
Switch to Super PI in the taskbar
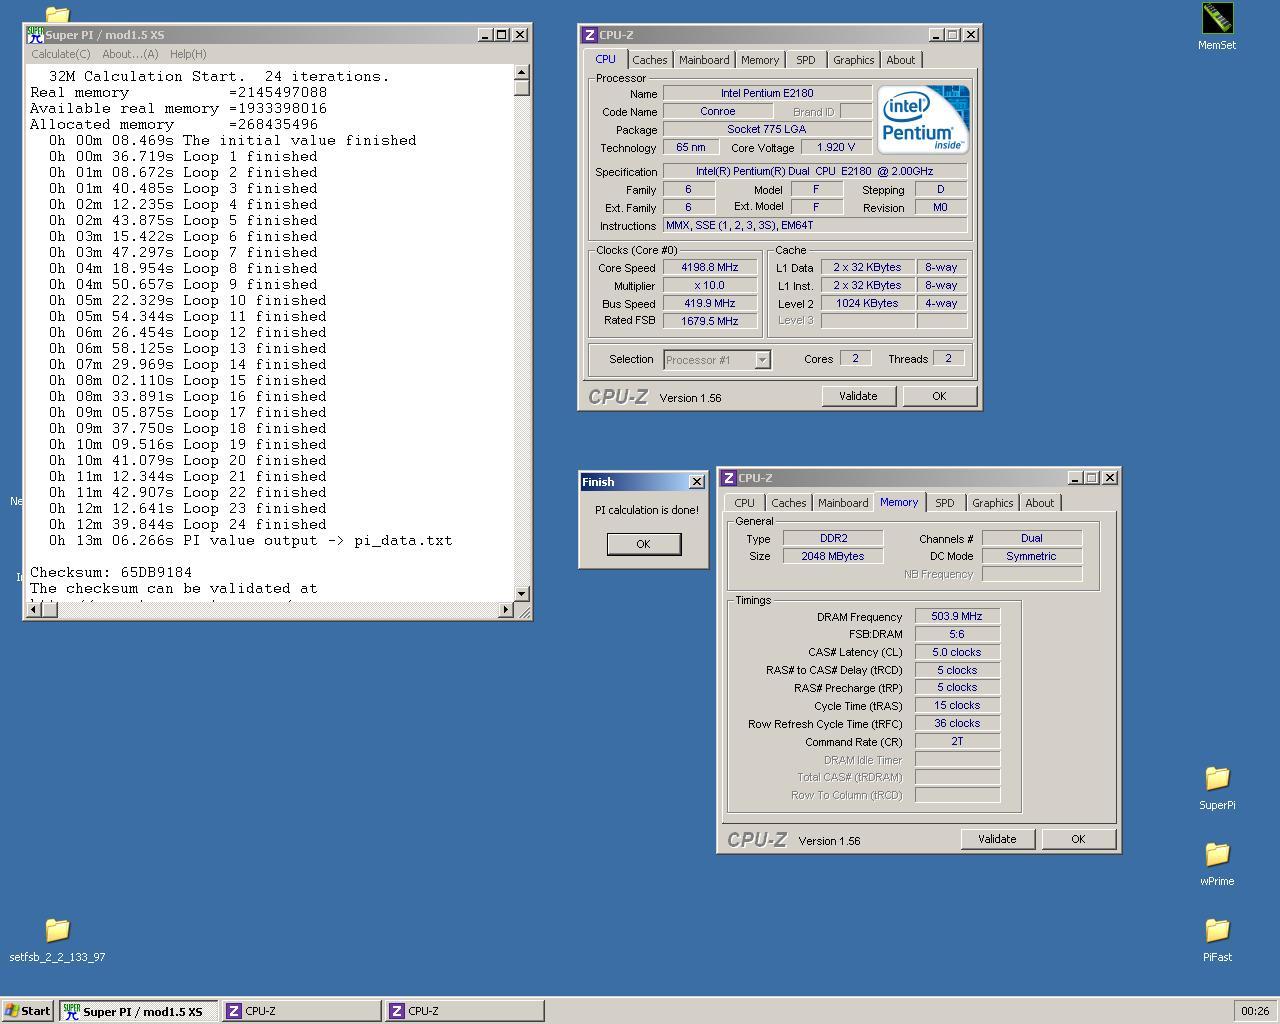point(138,1011)
